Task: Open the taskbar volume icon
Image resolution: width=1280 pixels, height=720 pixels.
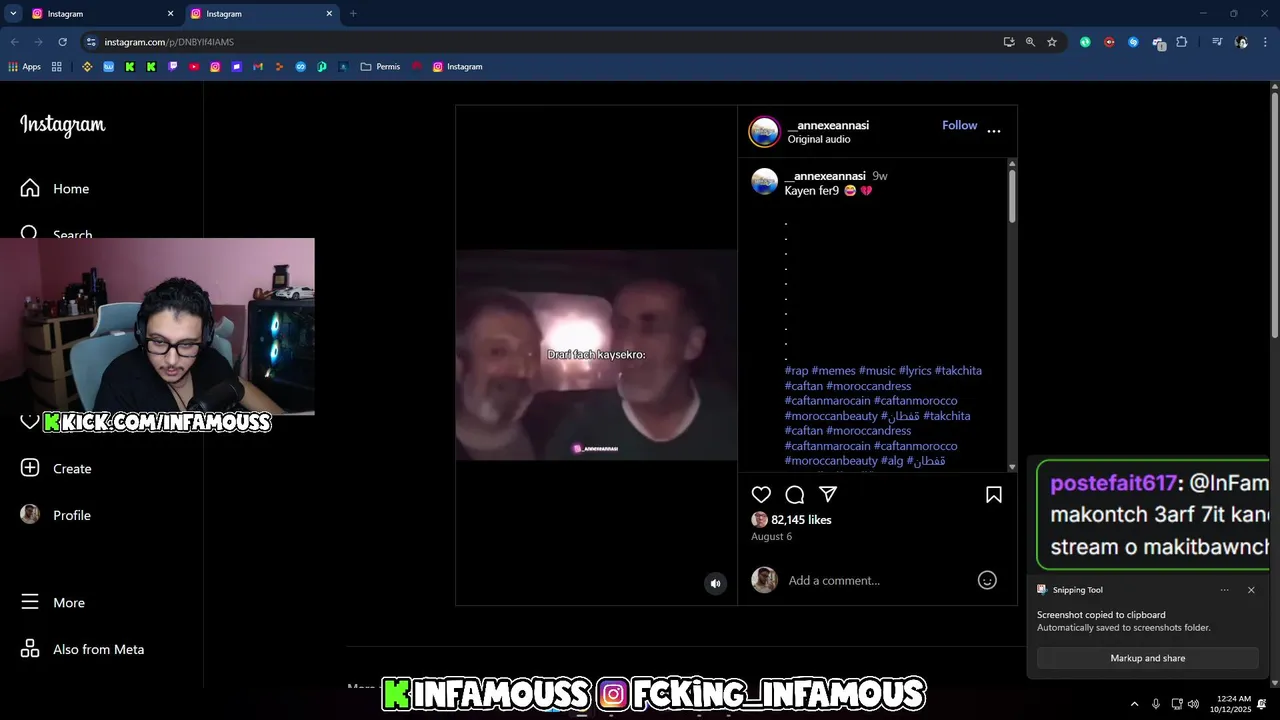Action: tap(1193, 704)
